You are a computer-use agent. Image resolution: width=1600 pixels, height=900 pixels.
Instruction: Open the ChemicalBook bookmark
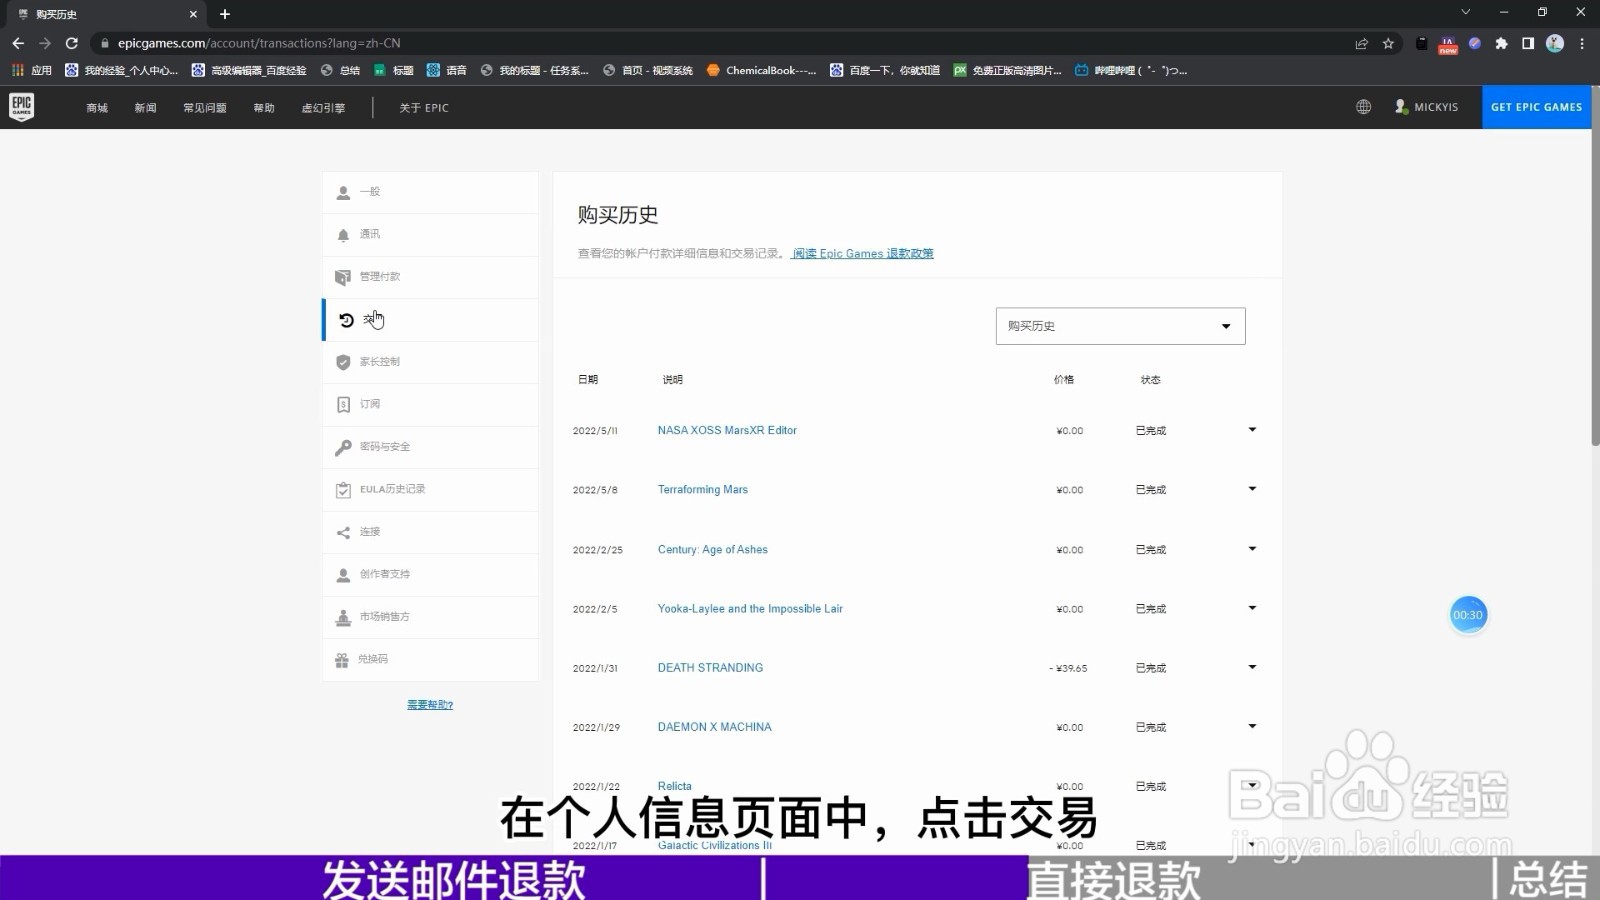coord(762,70)
